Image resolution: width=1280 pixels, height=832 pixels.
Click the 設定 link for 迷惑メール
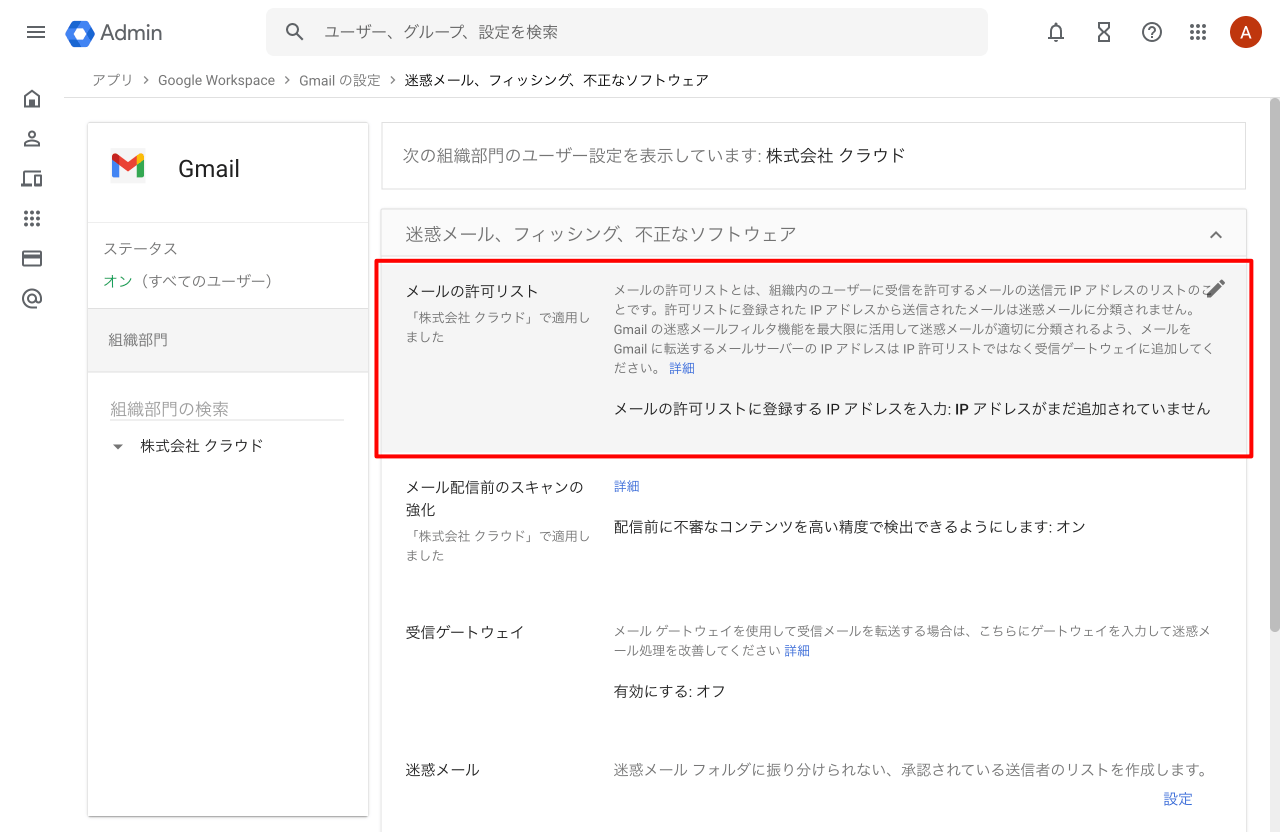1178,799
